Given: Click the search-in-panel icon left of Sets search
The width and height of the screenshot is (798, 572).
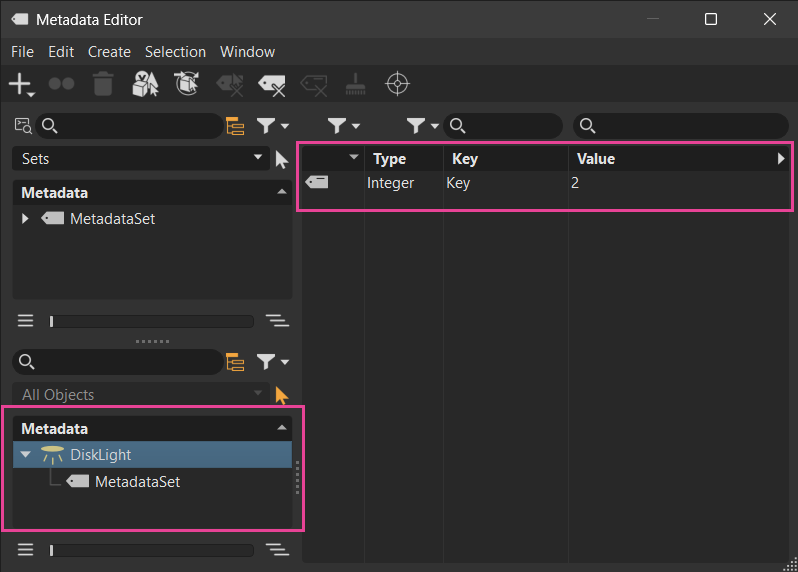Looking at the screenshot, I should pos(23,126).
